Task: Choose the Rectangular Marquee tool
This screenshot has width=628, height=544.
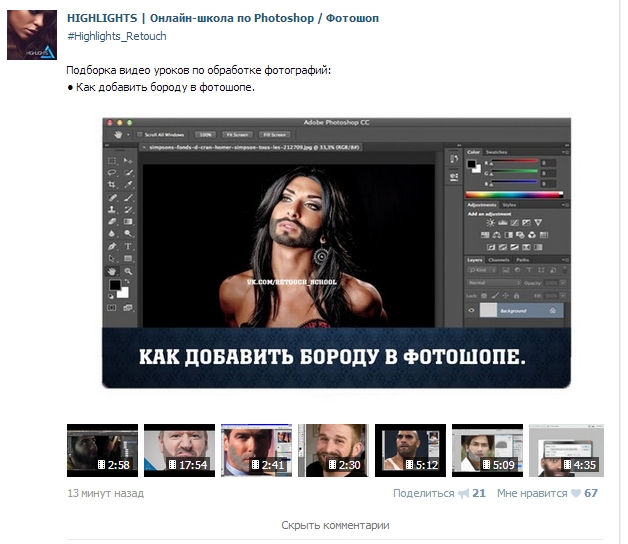Action: point(111,160)
